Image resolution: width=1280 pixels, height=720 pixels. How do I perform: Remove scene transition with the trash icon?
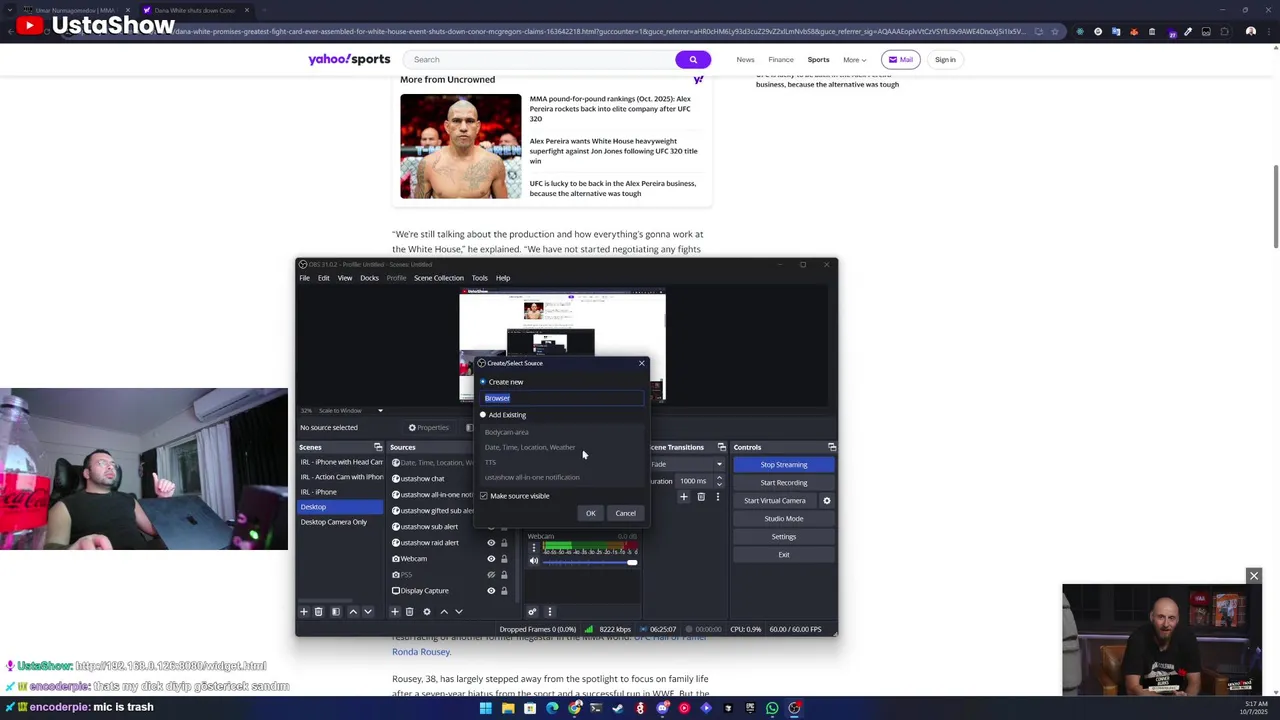(x=701, y=496)
